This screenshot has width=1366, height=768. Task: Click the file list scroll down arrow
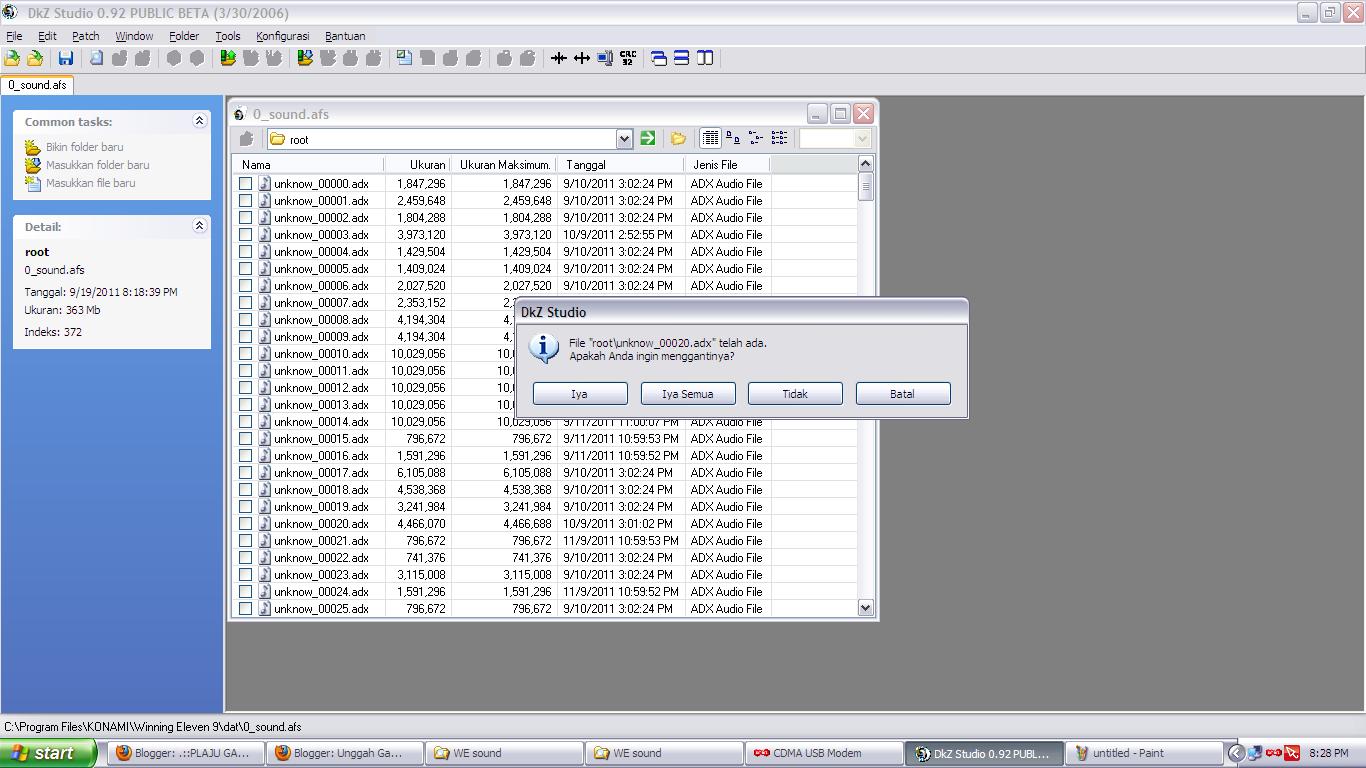[866, 608]
